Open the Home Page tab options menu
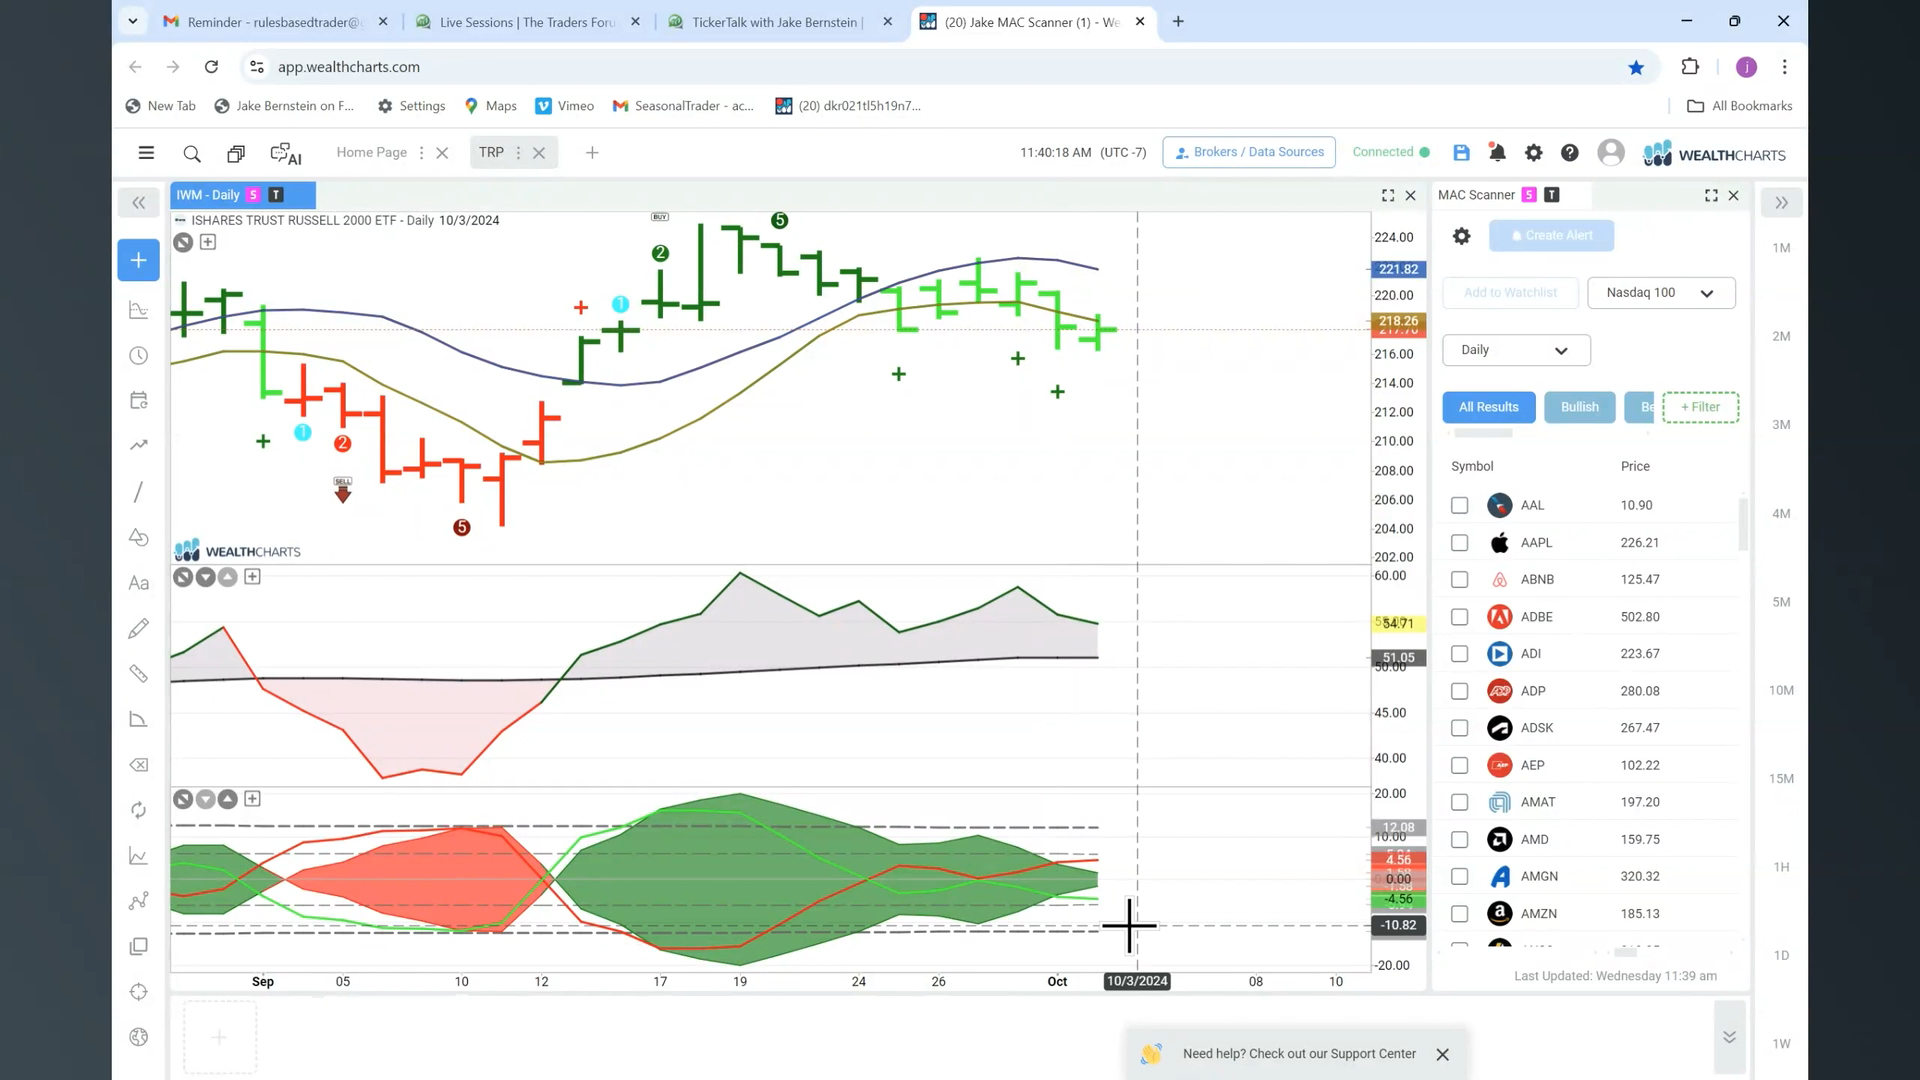The height and width of the screenshot is (1080, 1920). tap(421, 153)
